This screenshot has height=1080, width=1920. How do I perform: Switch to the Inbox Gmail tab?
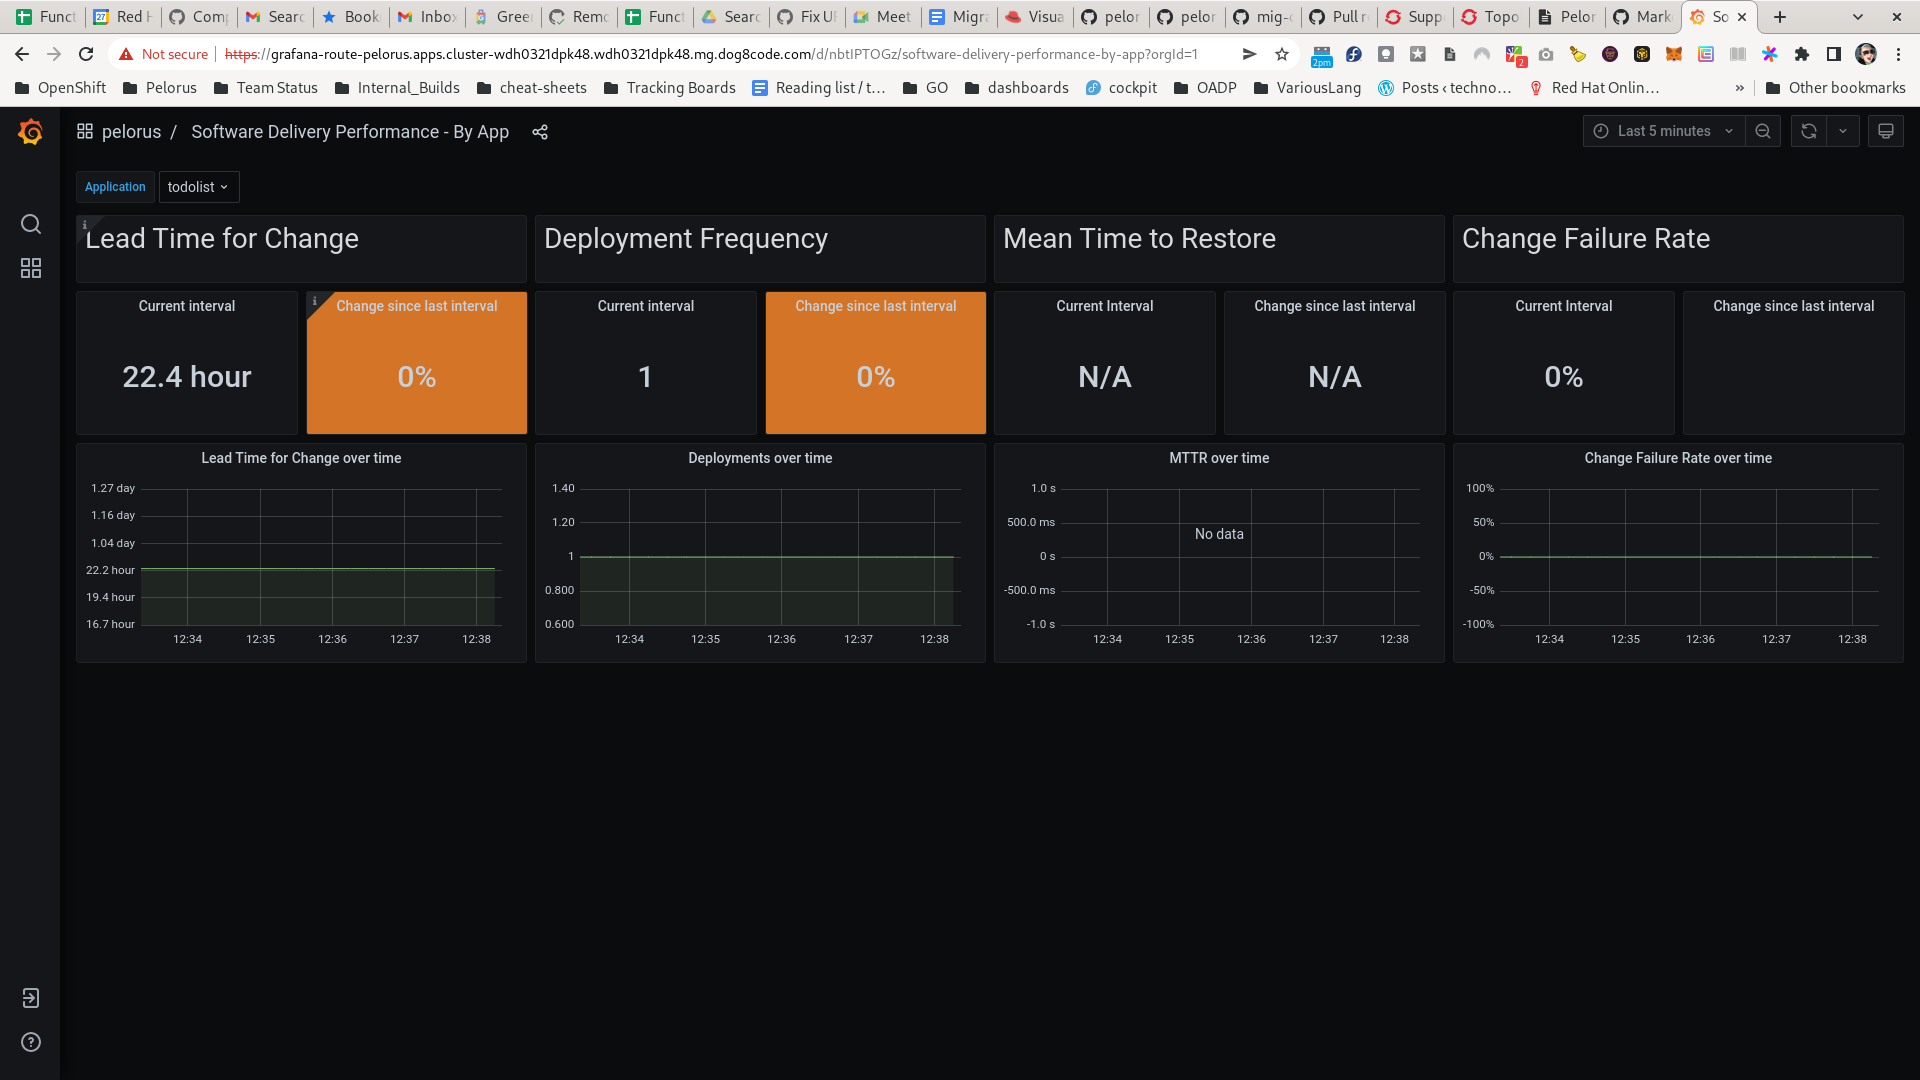[426, 17]
